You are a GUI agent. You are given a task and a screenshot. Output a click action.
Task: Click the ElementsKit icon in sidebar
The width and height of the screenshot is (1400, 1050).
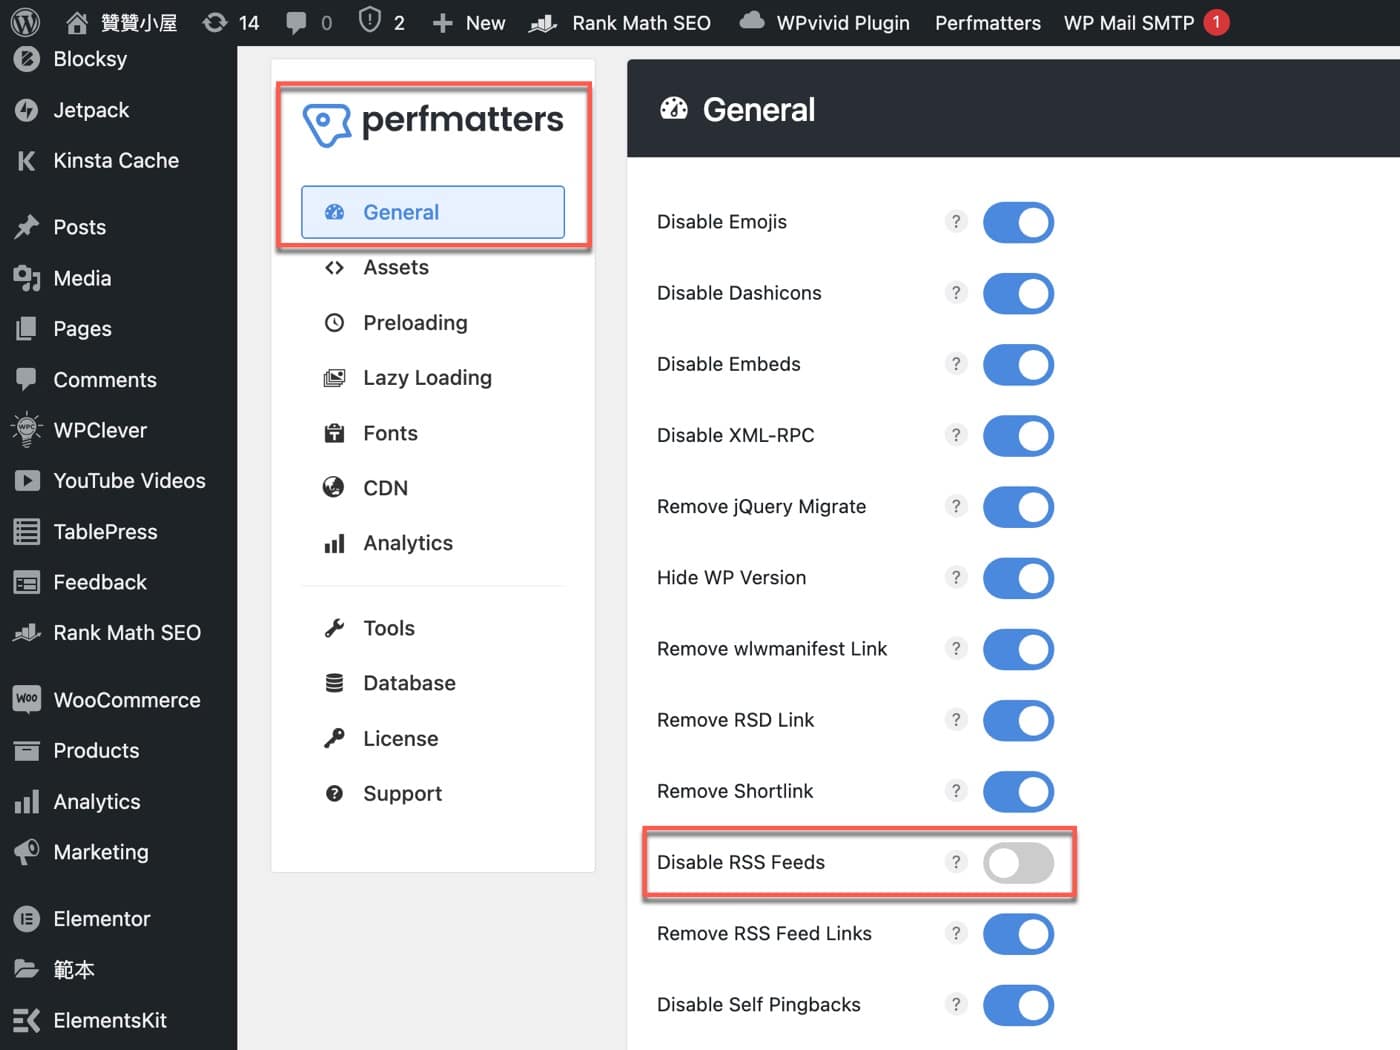pos(26,1020)
